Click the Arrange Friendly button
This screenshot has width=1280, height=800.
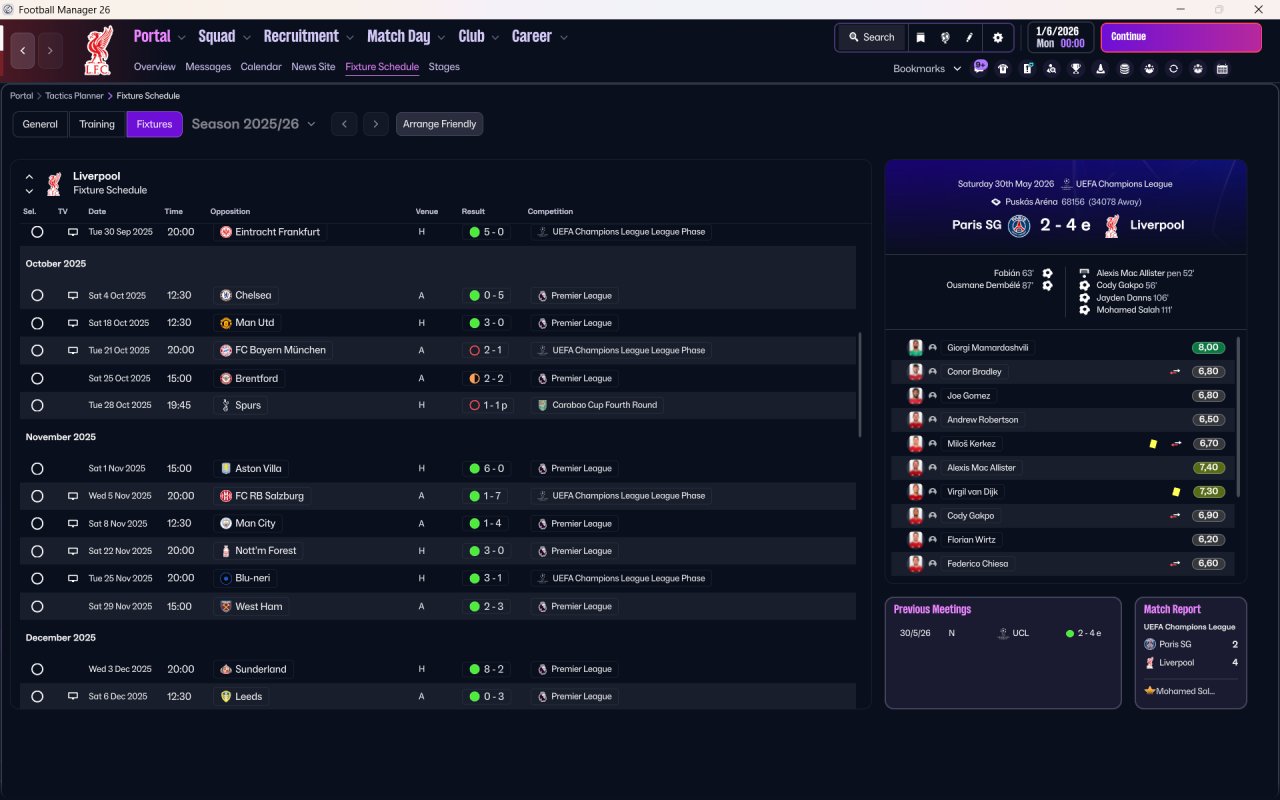tap(439, 124)
